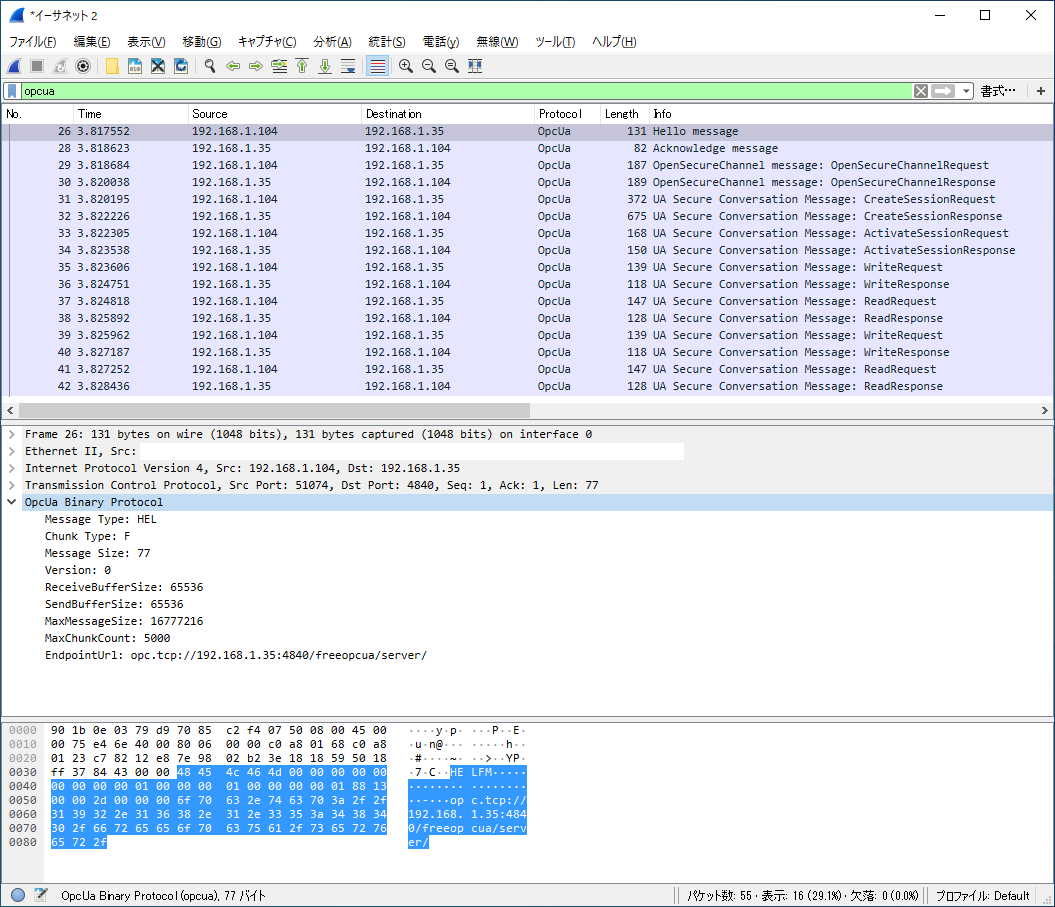This screenshot has height=907, width=1055.
Task: Open the ヘルプ(H) menu
Action: pyautogui.click(x=614, y=42)
